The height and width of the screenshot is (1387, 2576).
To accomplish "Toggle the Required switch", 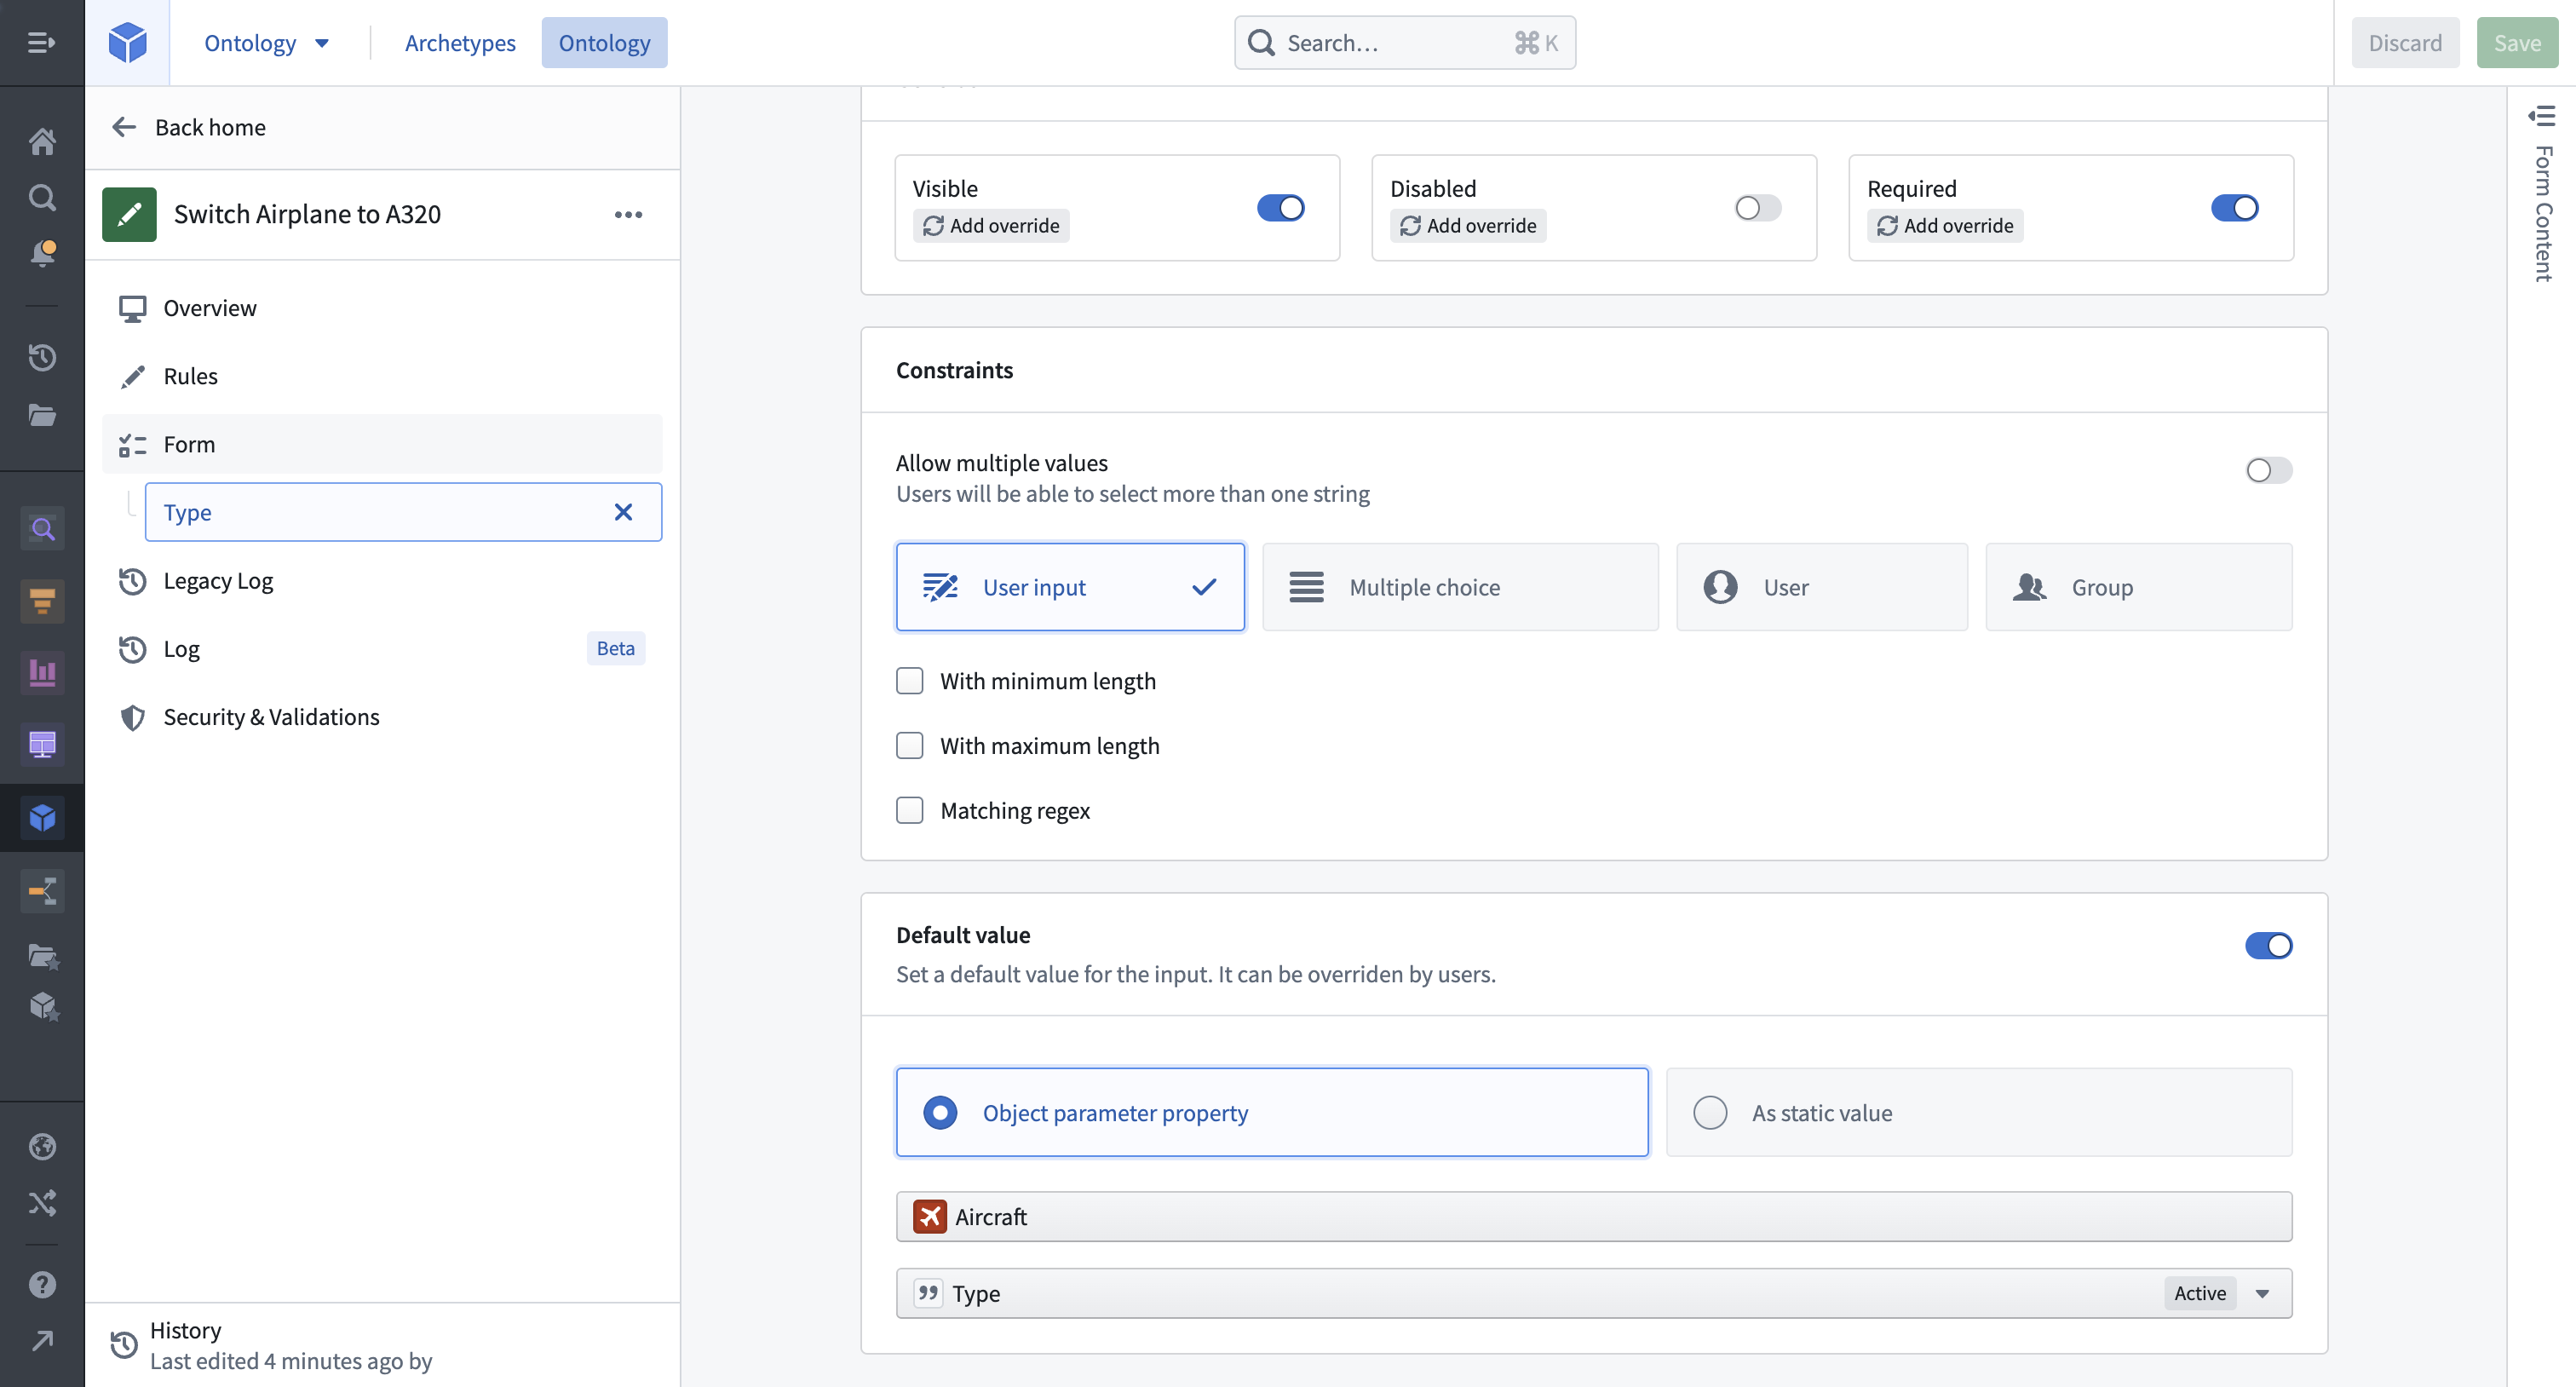I will point(2234,207).
